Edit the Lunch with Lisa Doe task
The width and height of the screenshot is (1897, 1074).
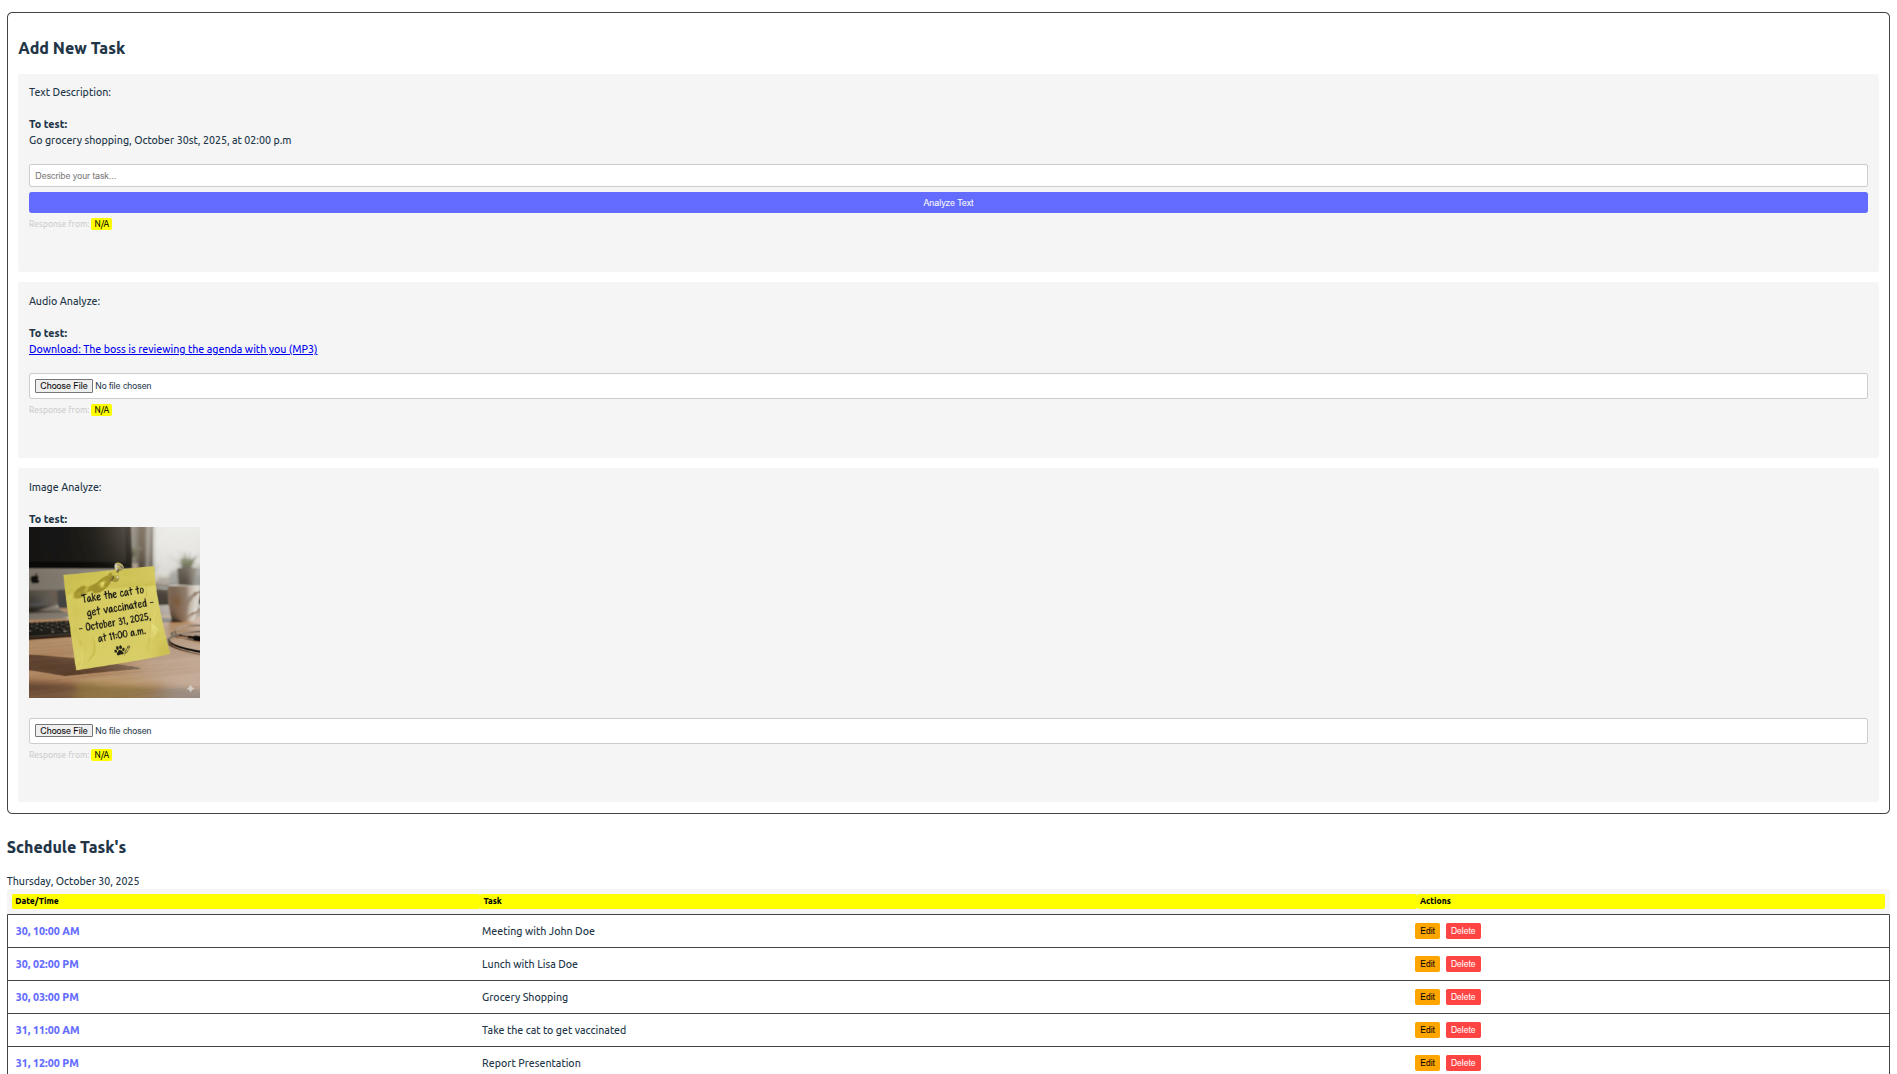[1427, 964]
